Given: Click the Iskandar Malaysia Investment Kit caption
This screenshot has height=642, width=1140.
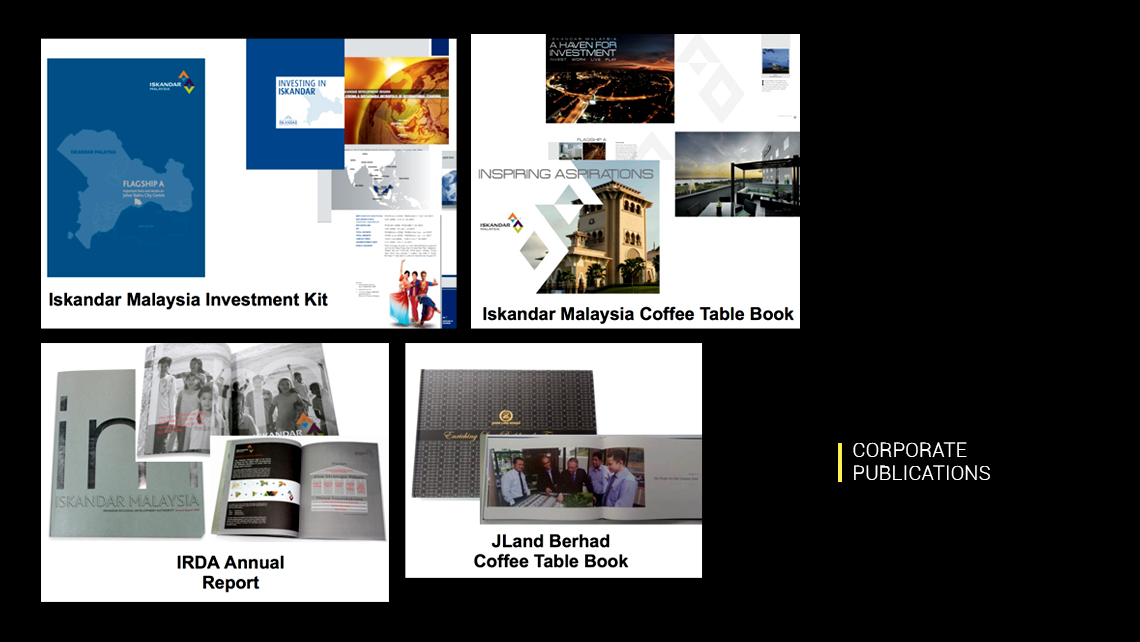Looking at the screenshot, I should [188, 299].
